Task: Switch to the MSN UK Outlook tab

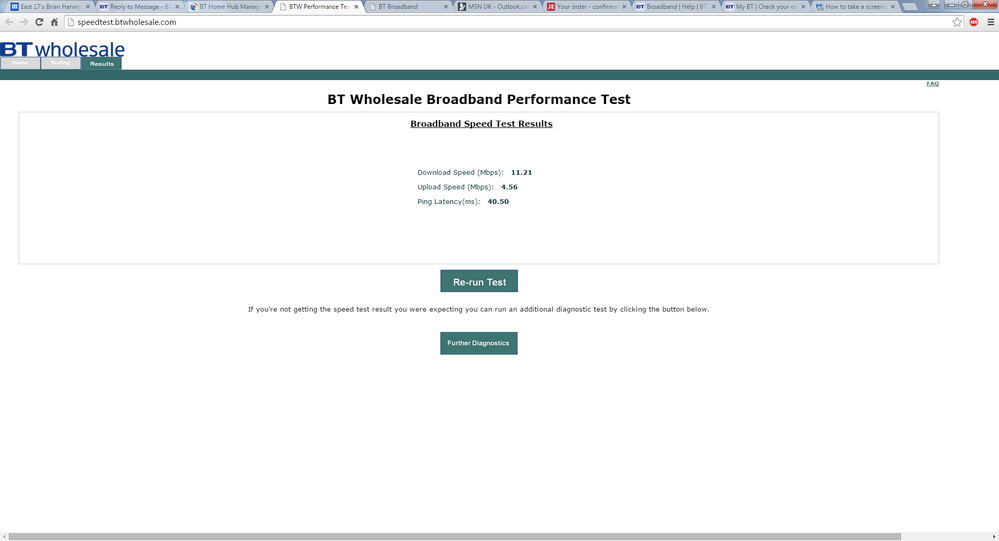Action: pos(498,6)
